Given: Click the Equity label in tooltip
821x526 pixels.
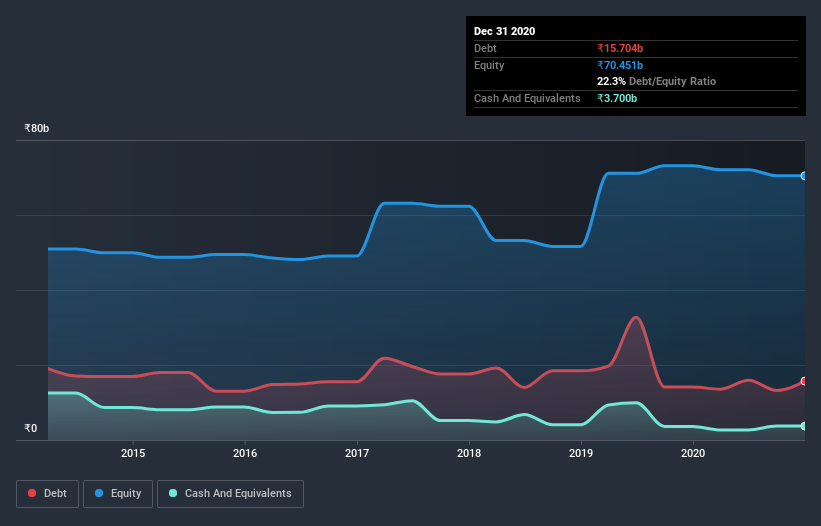Looking at the screenshot, I should (489, 65).
